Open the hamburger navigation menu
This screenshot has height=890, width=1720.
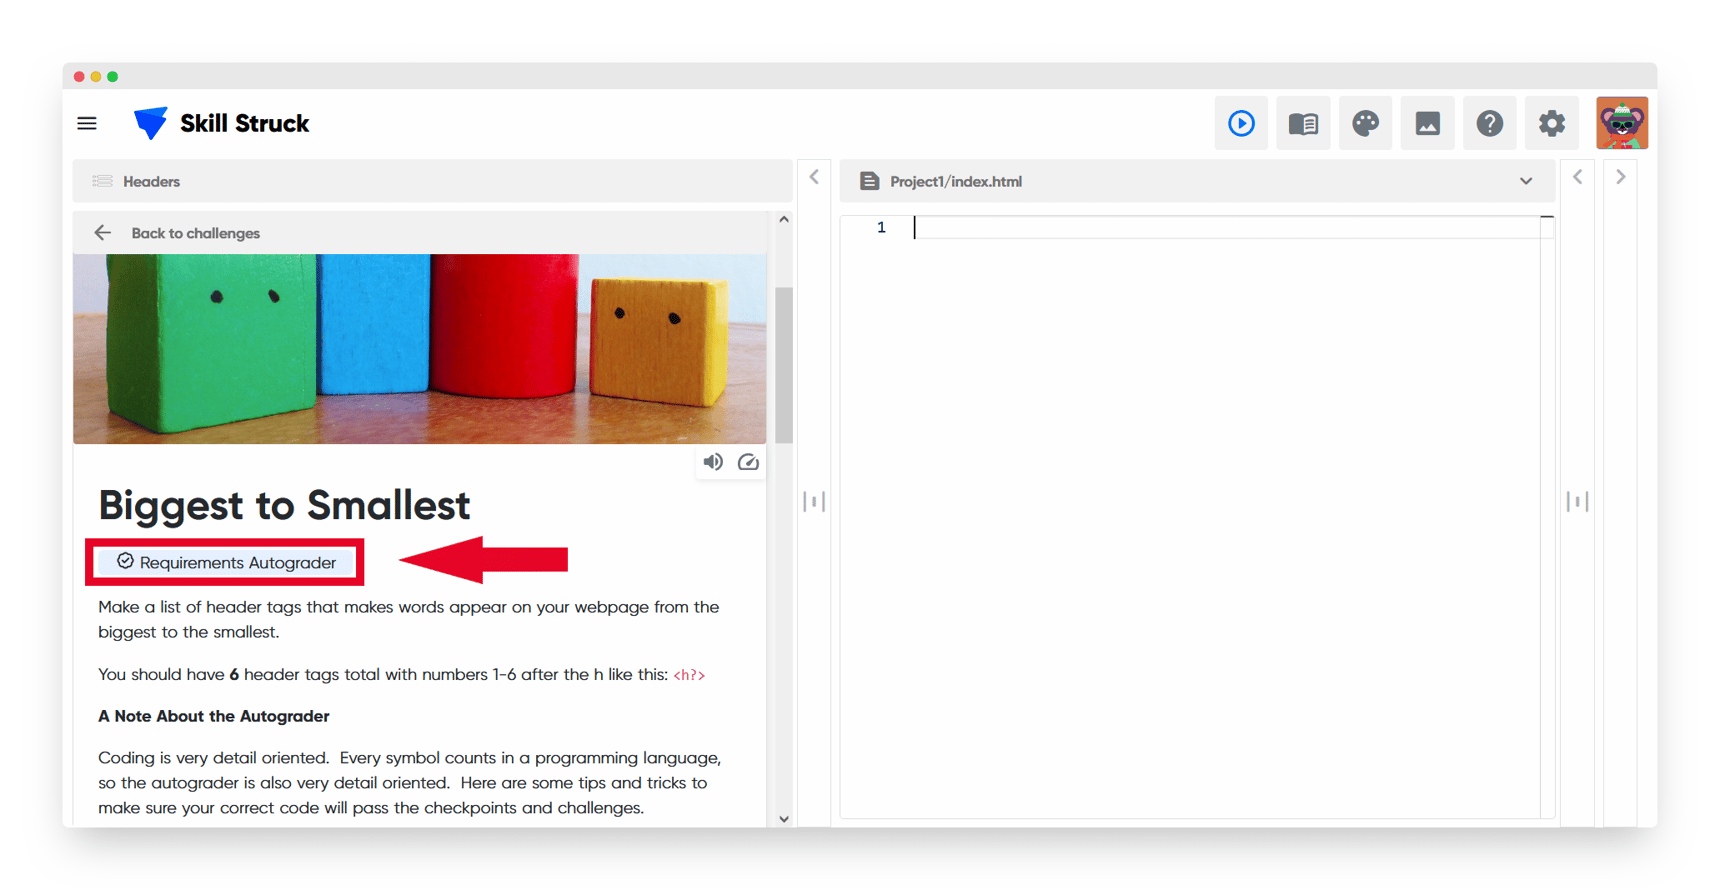tap(87, 123)
